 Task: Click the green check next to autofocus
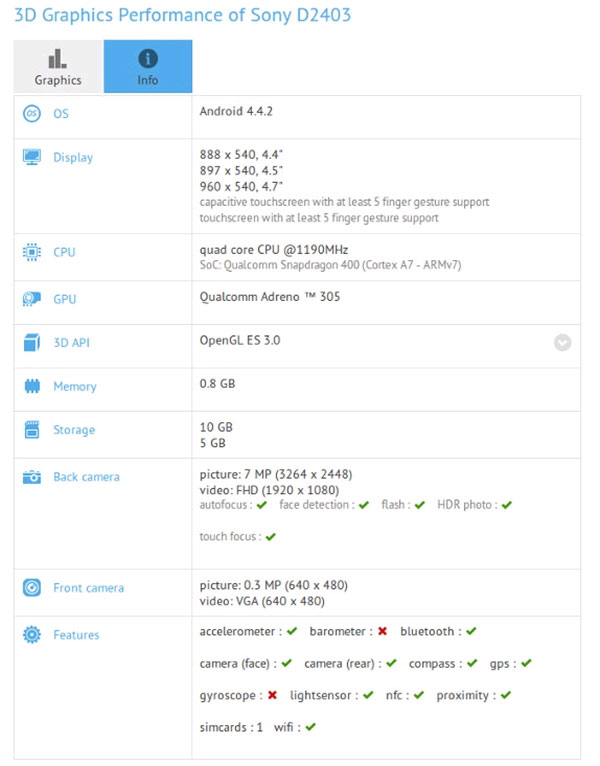point(262,505)
